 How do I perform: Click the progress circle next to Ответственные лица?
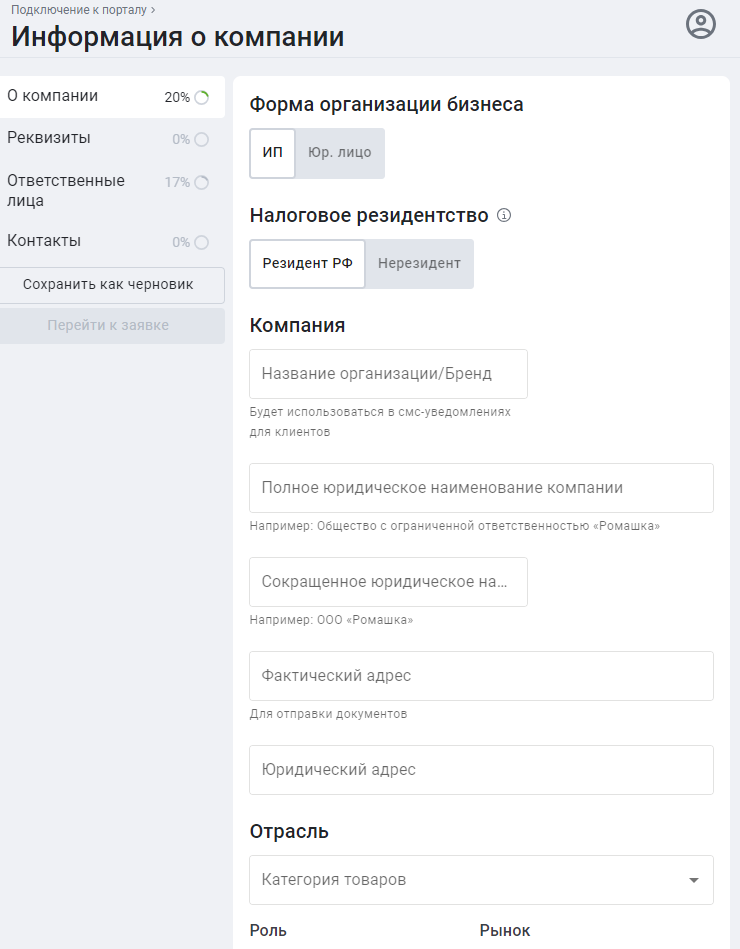click(203, 182)
